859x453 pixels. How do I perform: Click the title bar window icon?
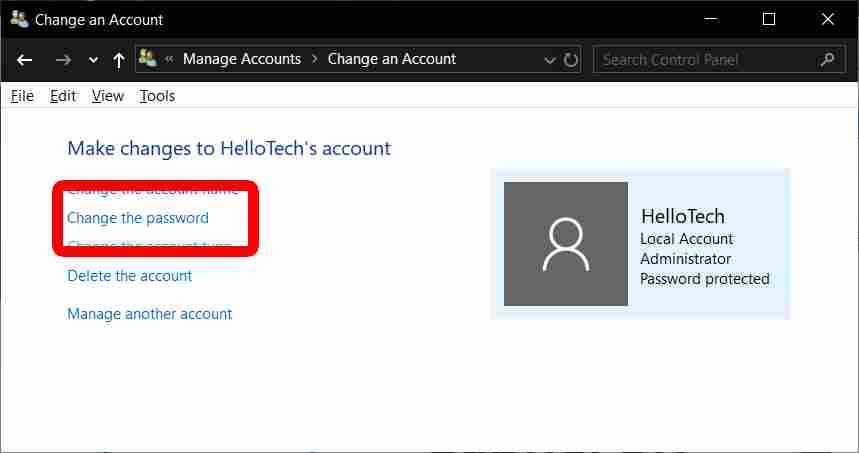pyautogui.click(x=18, y=19)
